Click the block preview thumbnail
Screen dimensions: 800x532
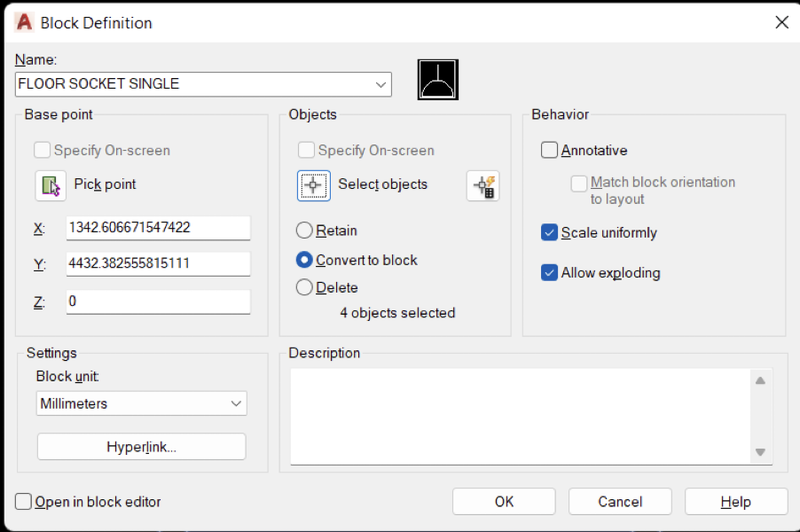(438, 80)
